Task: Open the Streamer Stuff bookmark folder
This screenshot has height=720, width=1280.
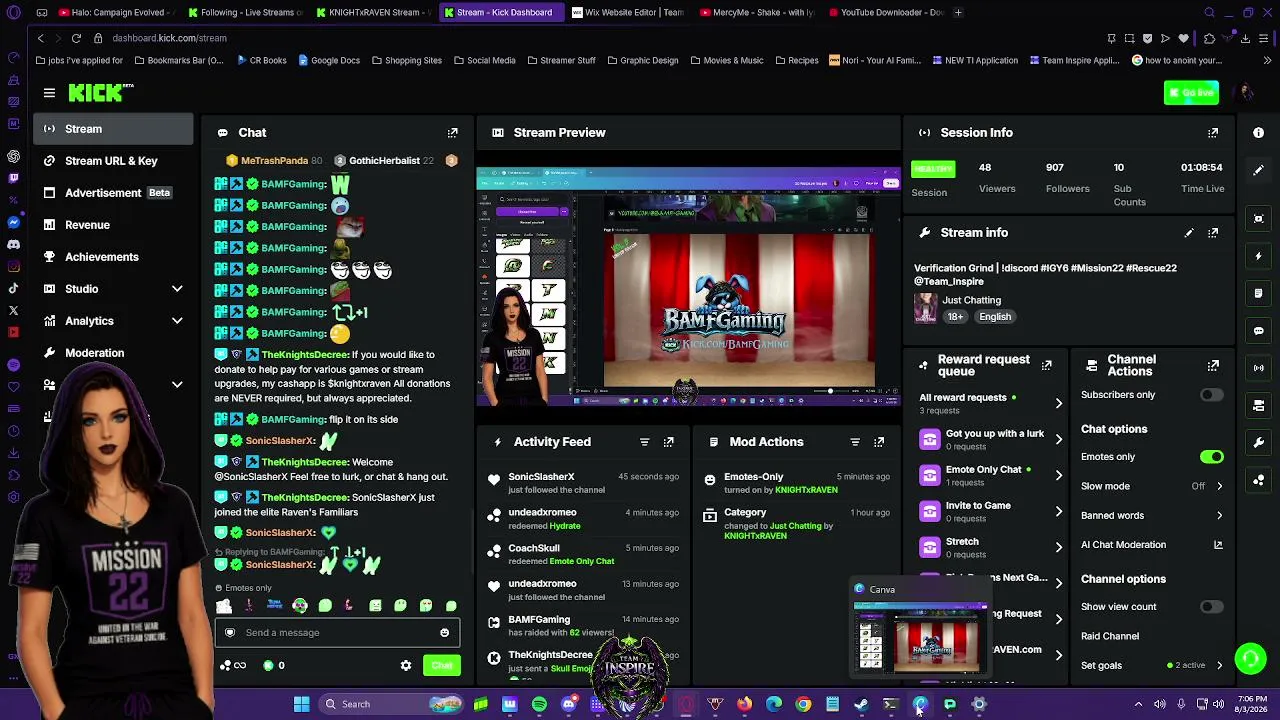Action: click(x=560, y=60)
